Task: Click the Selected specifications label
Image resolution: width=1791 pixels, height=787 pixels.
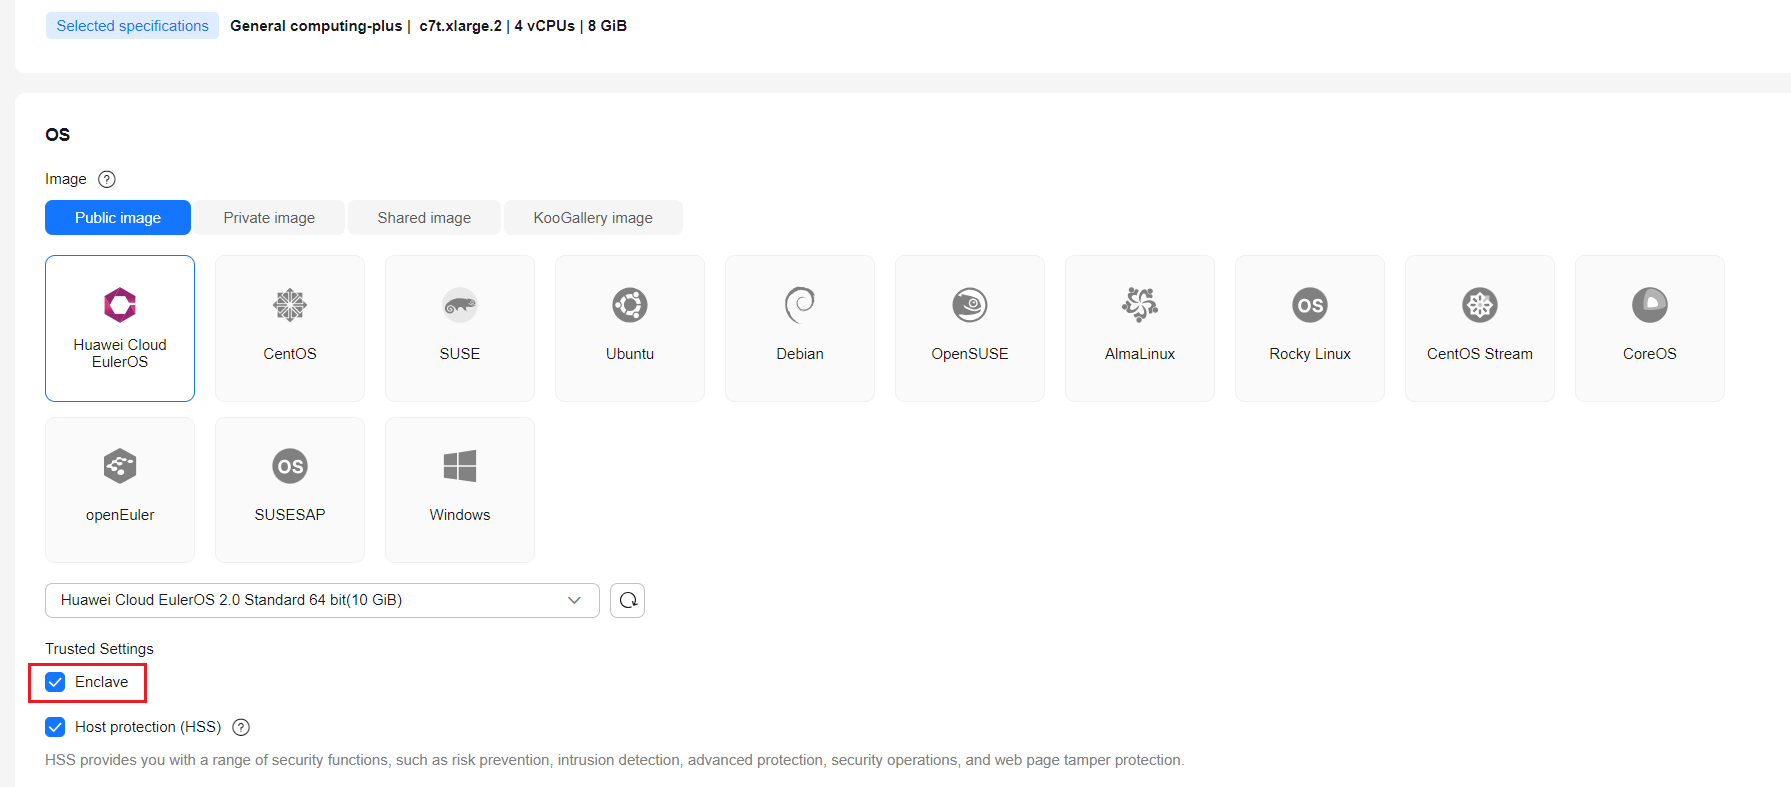Action: coord(132,26)
